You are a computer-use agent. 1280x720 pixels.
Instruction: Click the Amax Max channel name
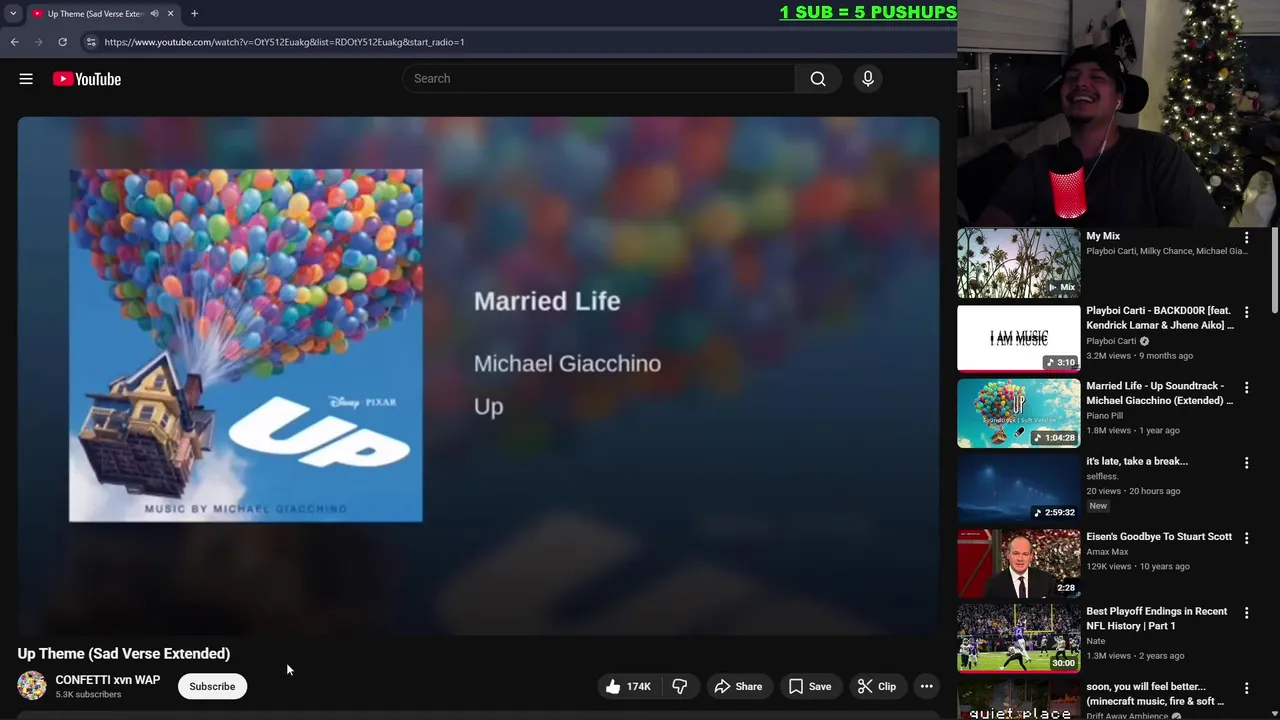click(x=1107, y=552)
